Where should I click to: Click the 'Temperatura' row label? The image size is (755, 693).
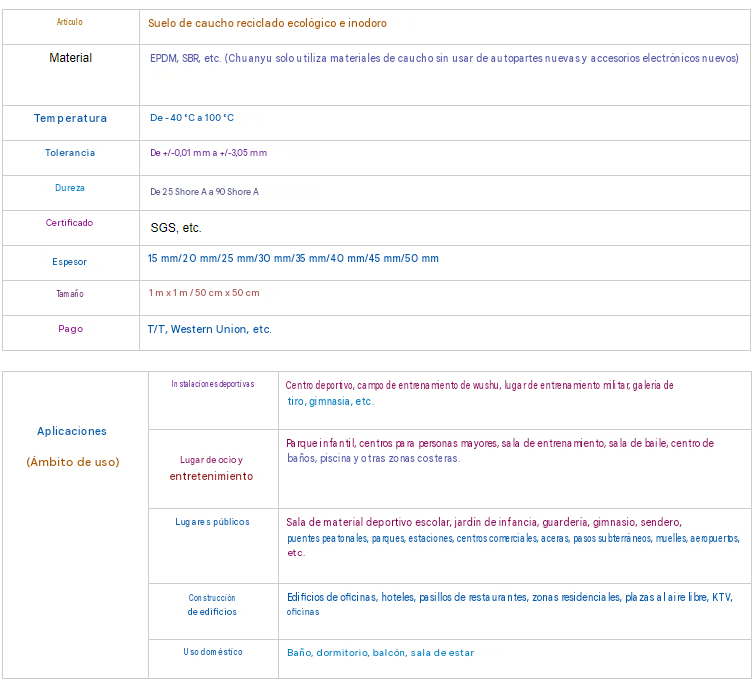click(70, 118)
